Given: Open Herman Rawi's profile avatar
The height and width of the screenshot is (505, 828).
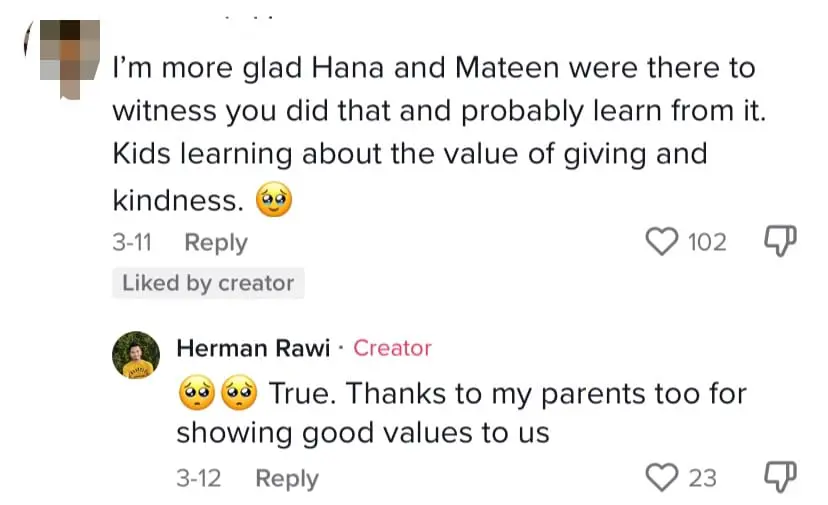Looking at the screenshot, I should [x=137, y=355].
